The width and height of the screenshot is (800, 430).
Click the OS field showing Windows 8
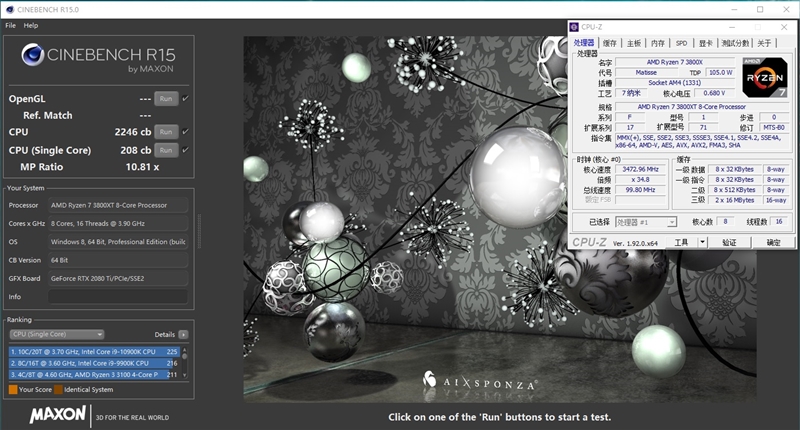[x=118, y=242]
